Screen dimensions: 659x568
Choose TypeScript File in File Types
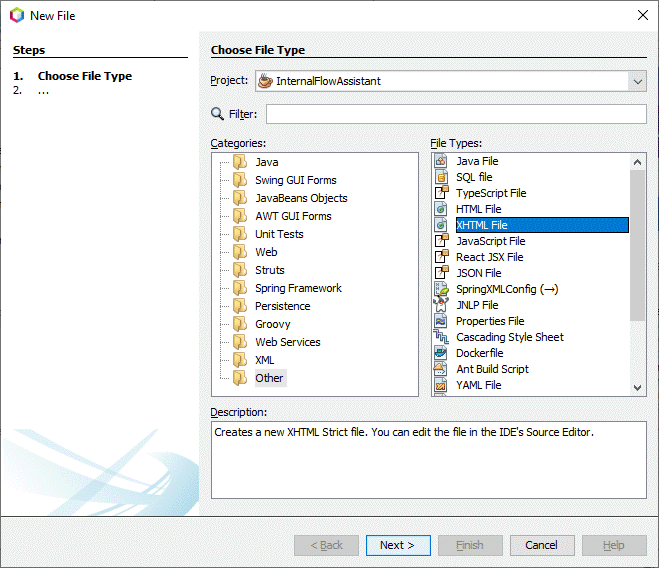pyautogui.click(x=491, y=193)
